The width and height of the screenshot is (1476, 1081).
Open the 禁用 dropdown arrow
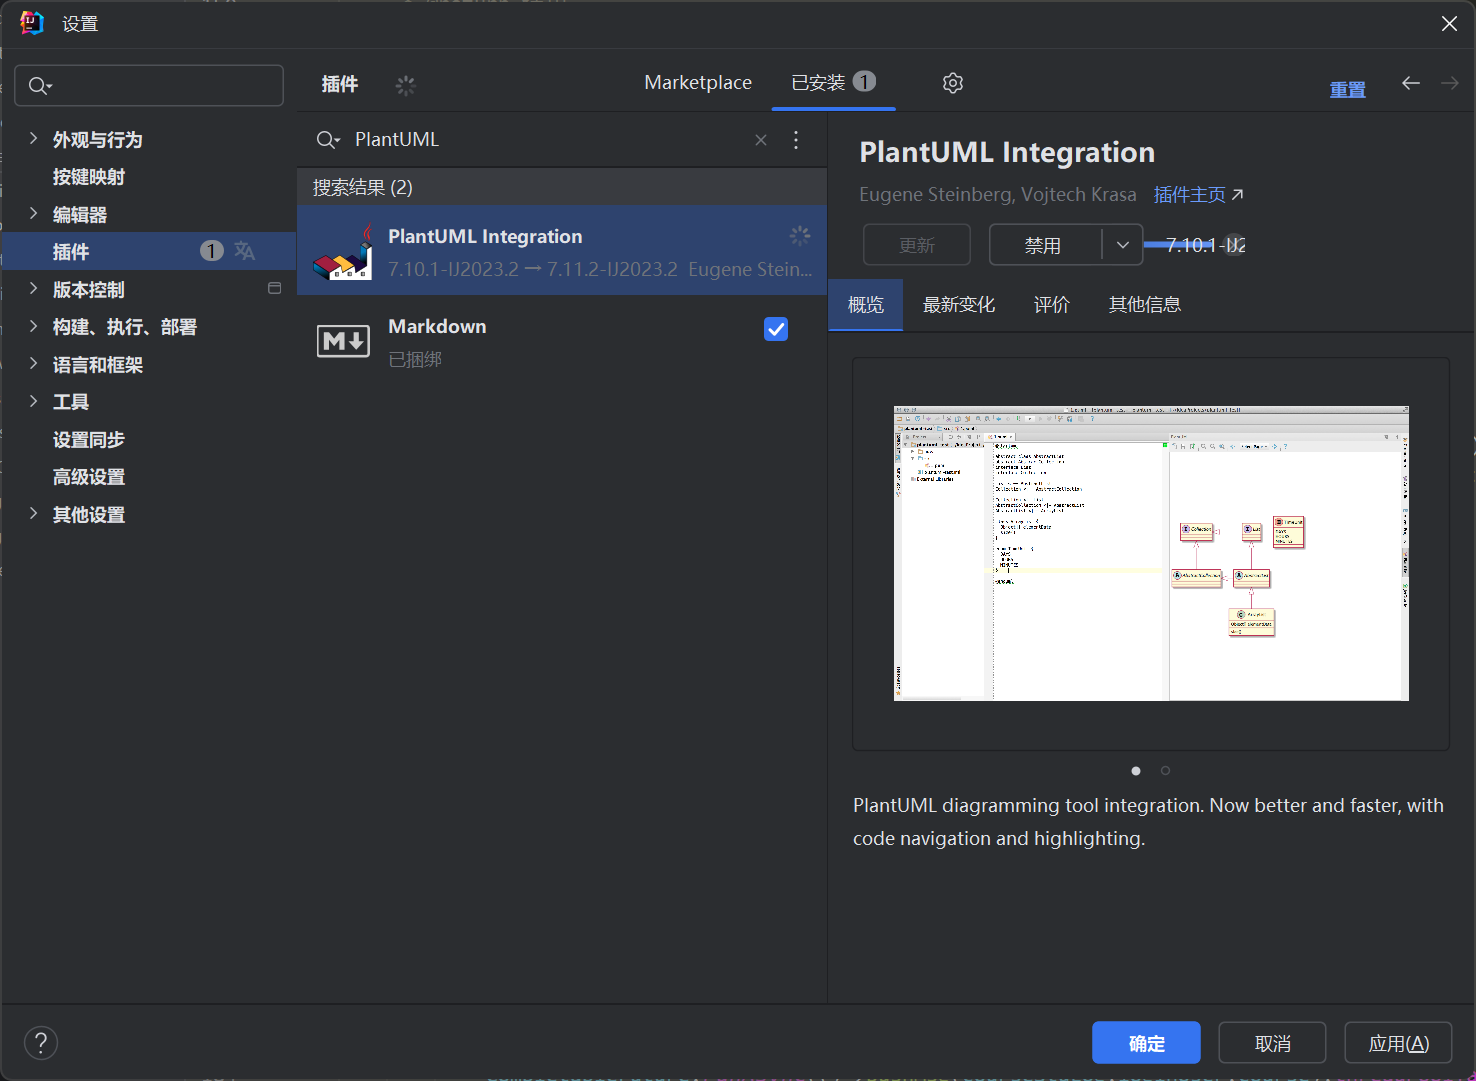click(x=1123, y=245)
